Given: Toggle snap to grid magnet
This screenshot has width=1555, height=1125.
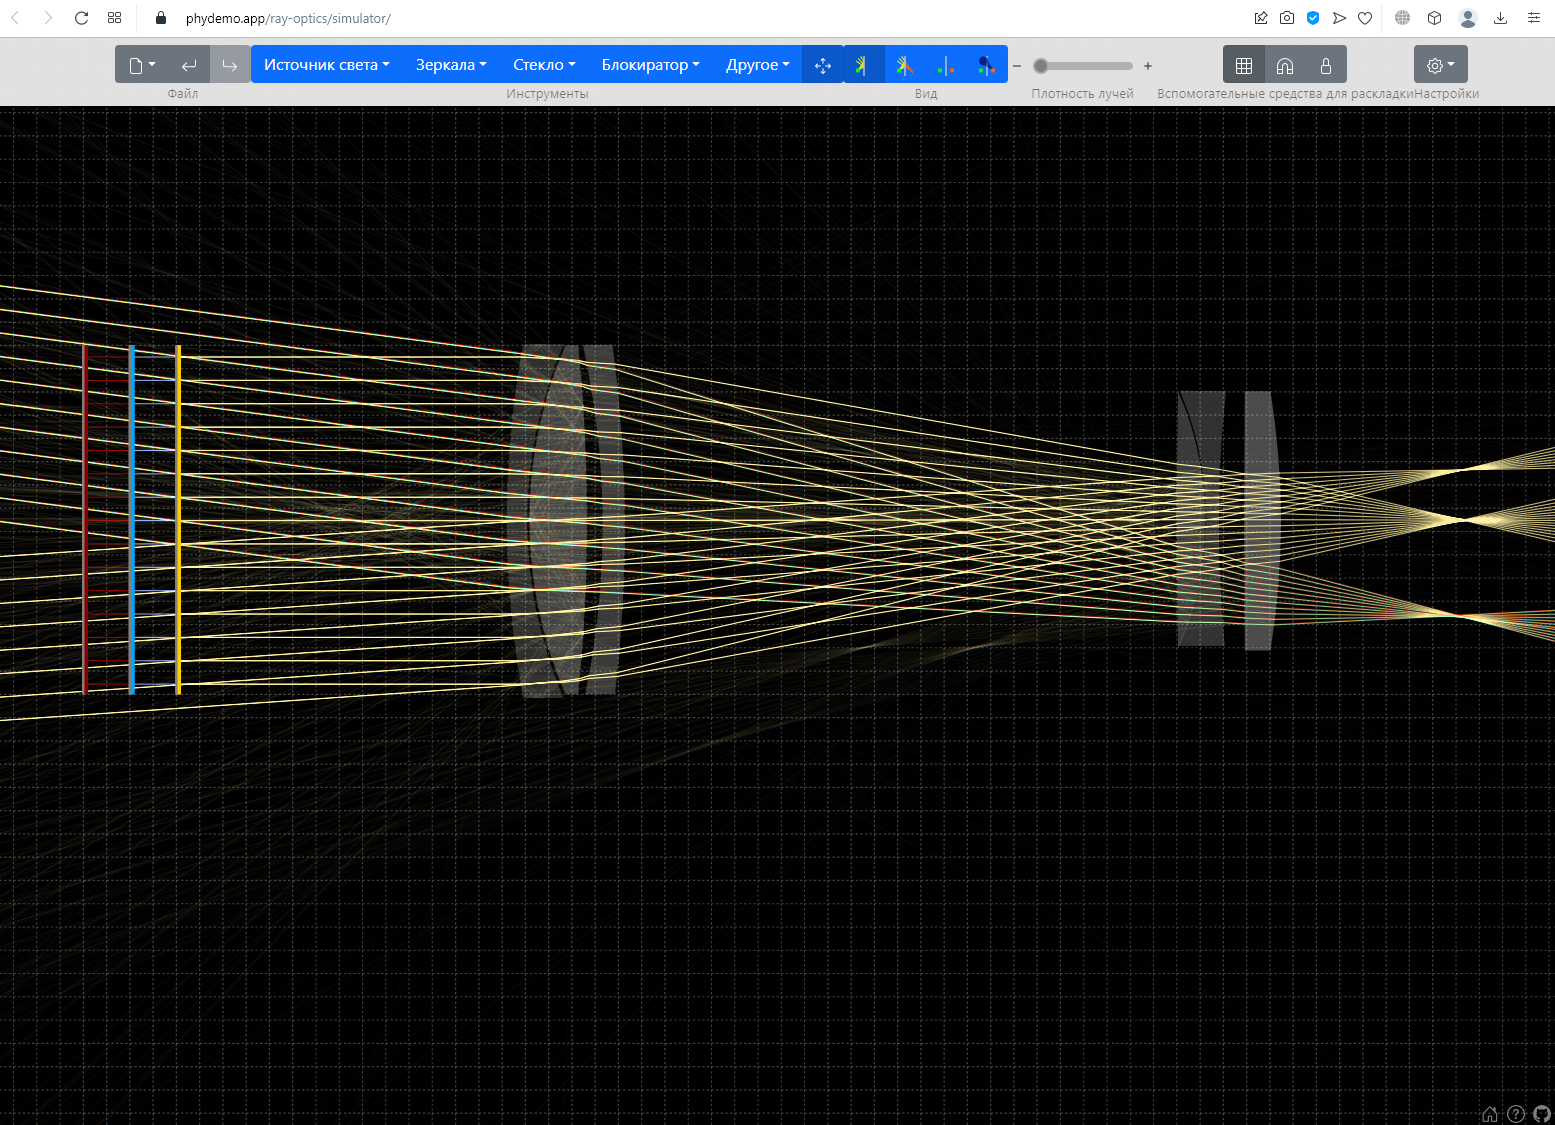Looking at the screenshot, I should (1285, 65).
